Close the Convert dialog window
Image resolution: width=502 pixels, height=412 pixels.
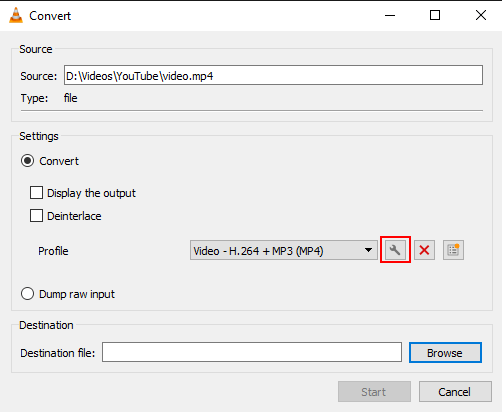tap(481, 15)
